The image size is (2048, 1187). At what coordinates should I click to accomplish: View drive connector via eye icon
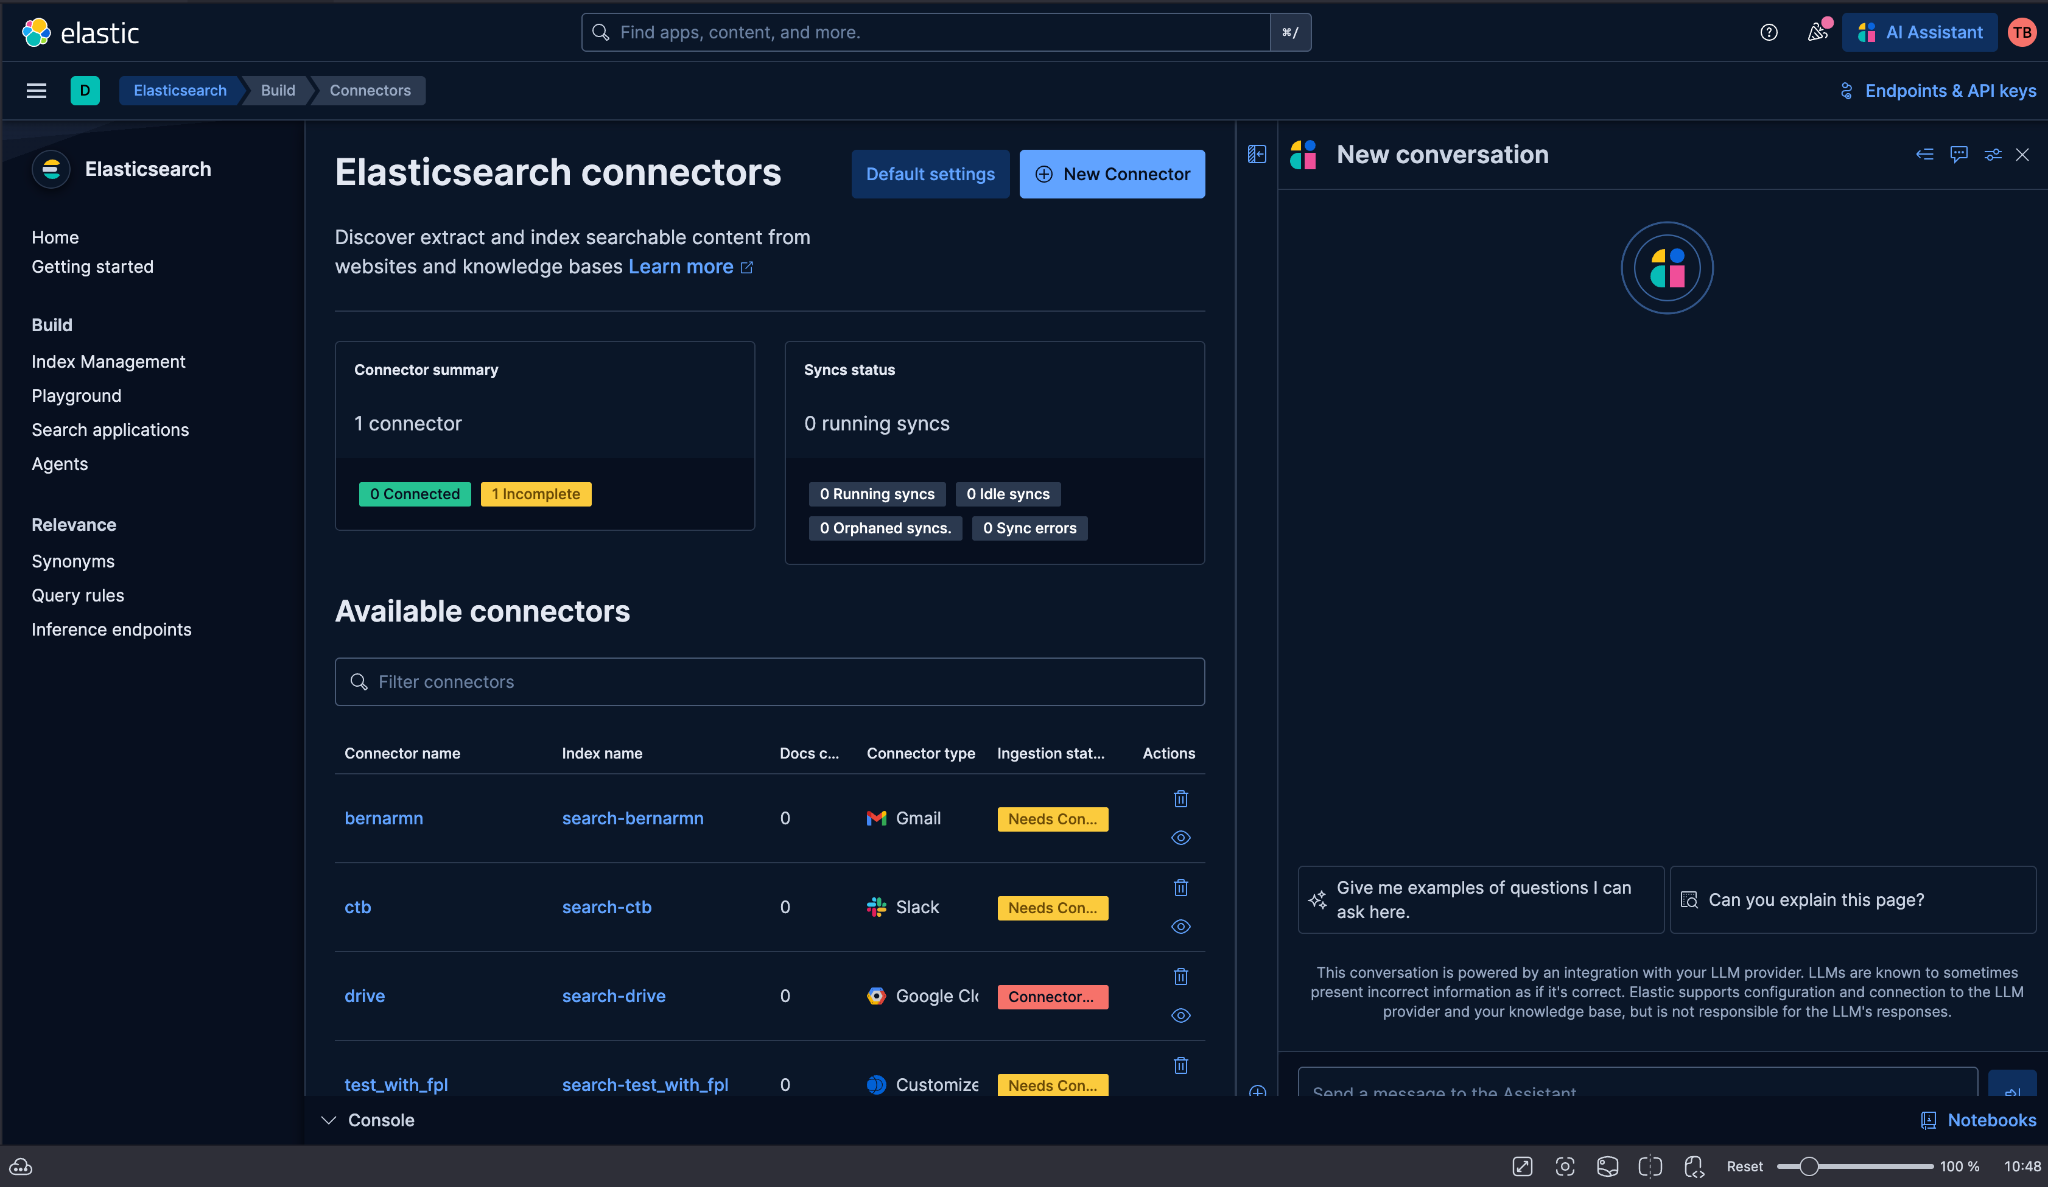(x=1181, y=1016)
